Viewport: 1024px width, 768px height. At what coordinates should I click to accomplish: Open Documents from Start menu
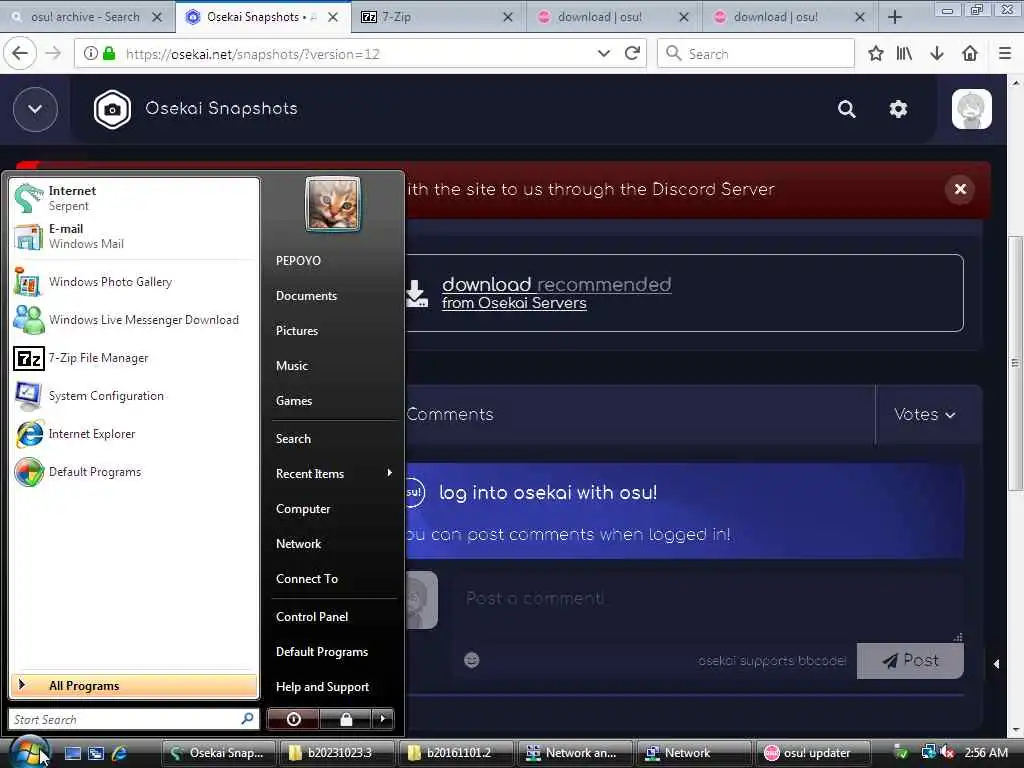coord(333,296)
